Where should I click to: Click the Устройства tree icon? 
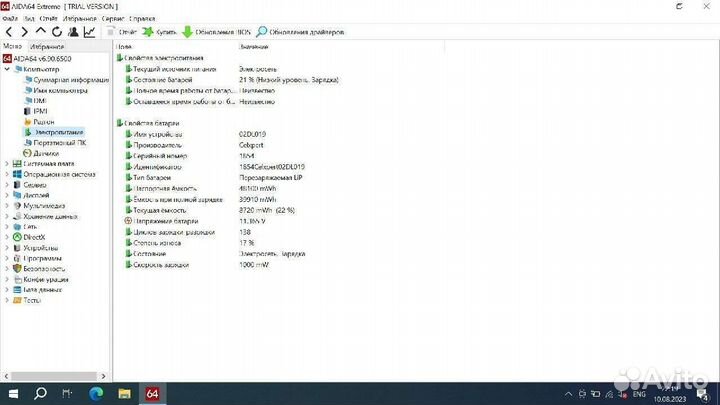point(17,248)
